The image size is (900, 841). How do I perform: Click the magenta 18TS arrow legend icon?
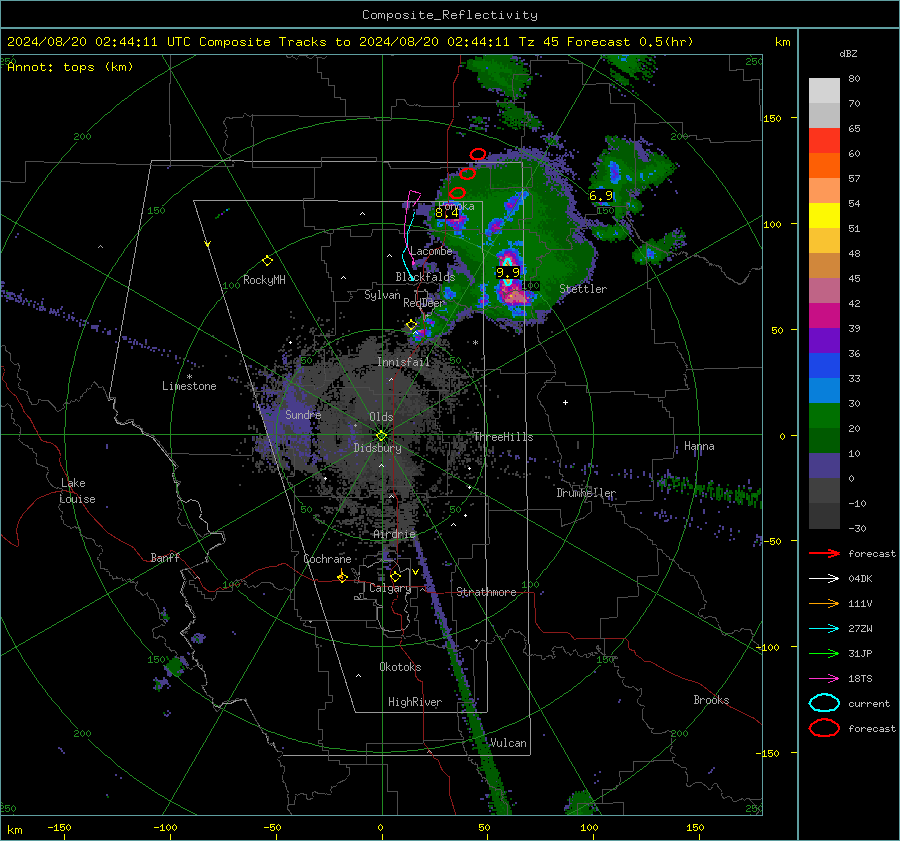[x=824, y=679]
